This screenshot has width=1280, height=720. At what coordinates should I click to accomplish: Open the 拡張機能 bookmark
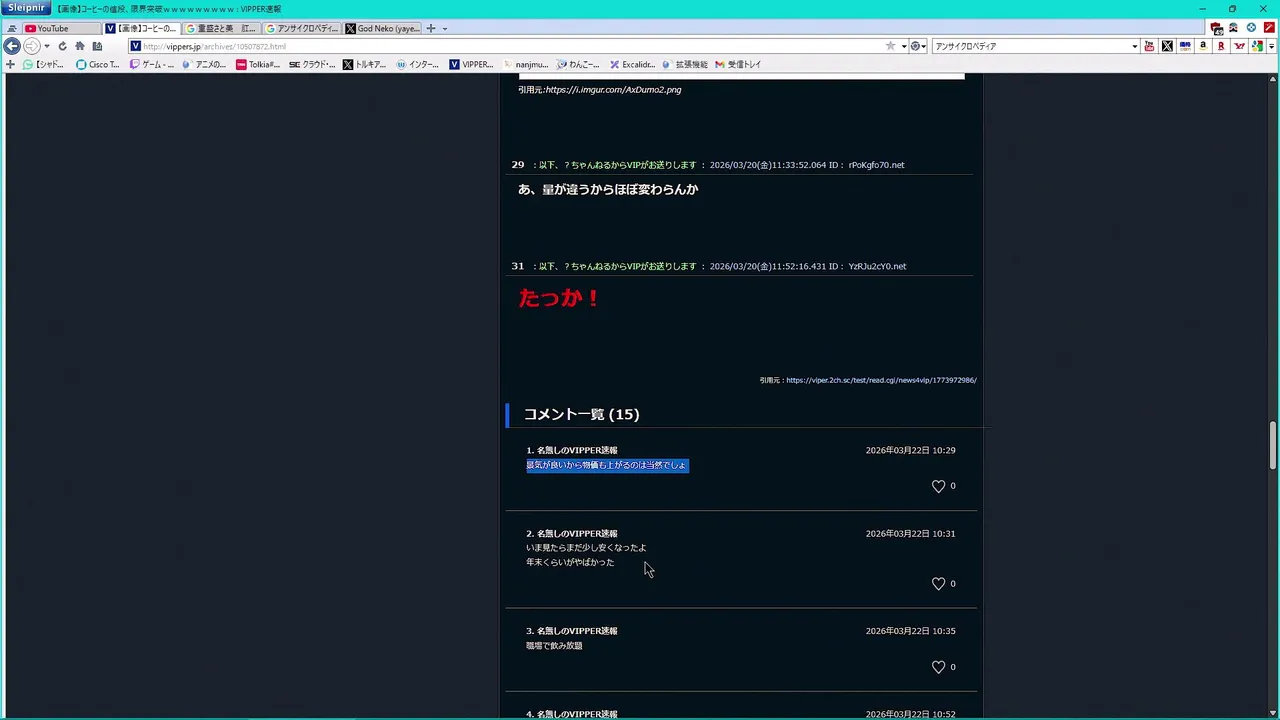[x=685, y=64]
